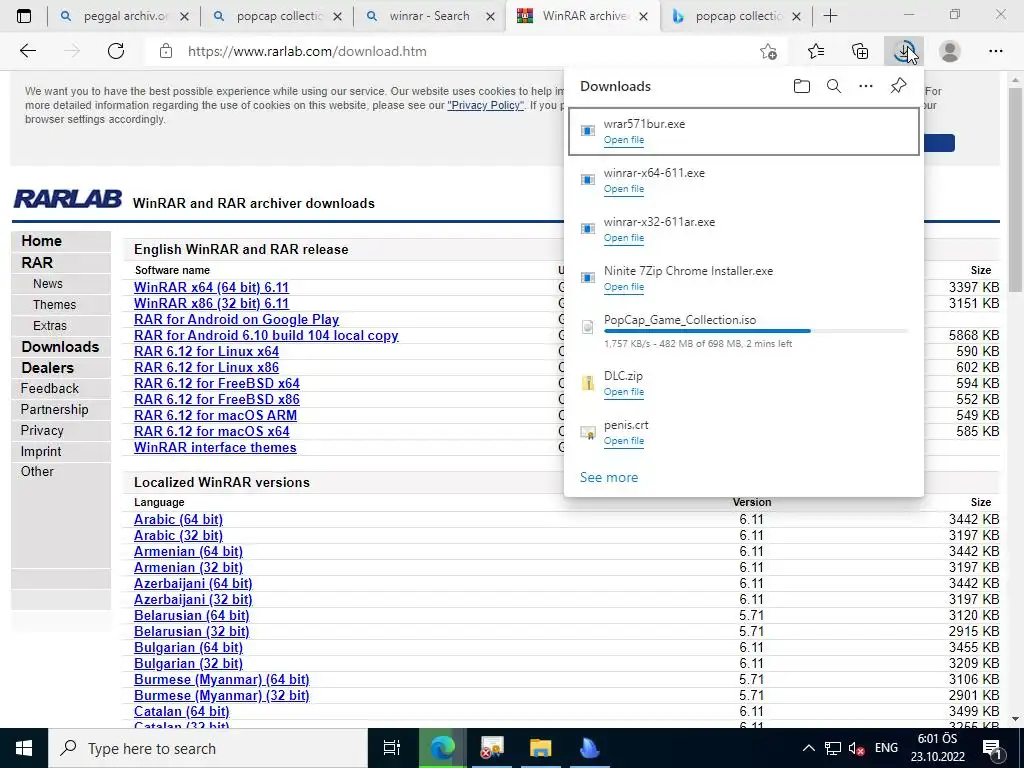Open File Explorer from taskbar
This screenshot has width=1024, height=768.
point(540,748)
